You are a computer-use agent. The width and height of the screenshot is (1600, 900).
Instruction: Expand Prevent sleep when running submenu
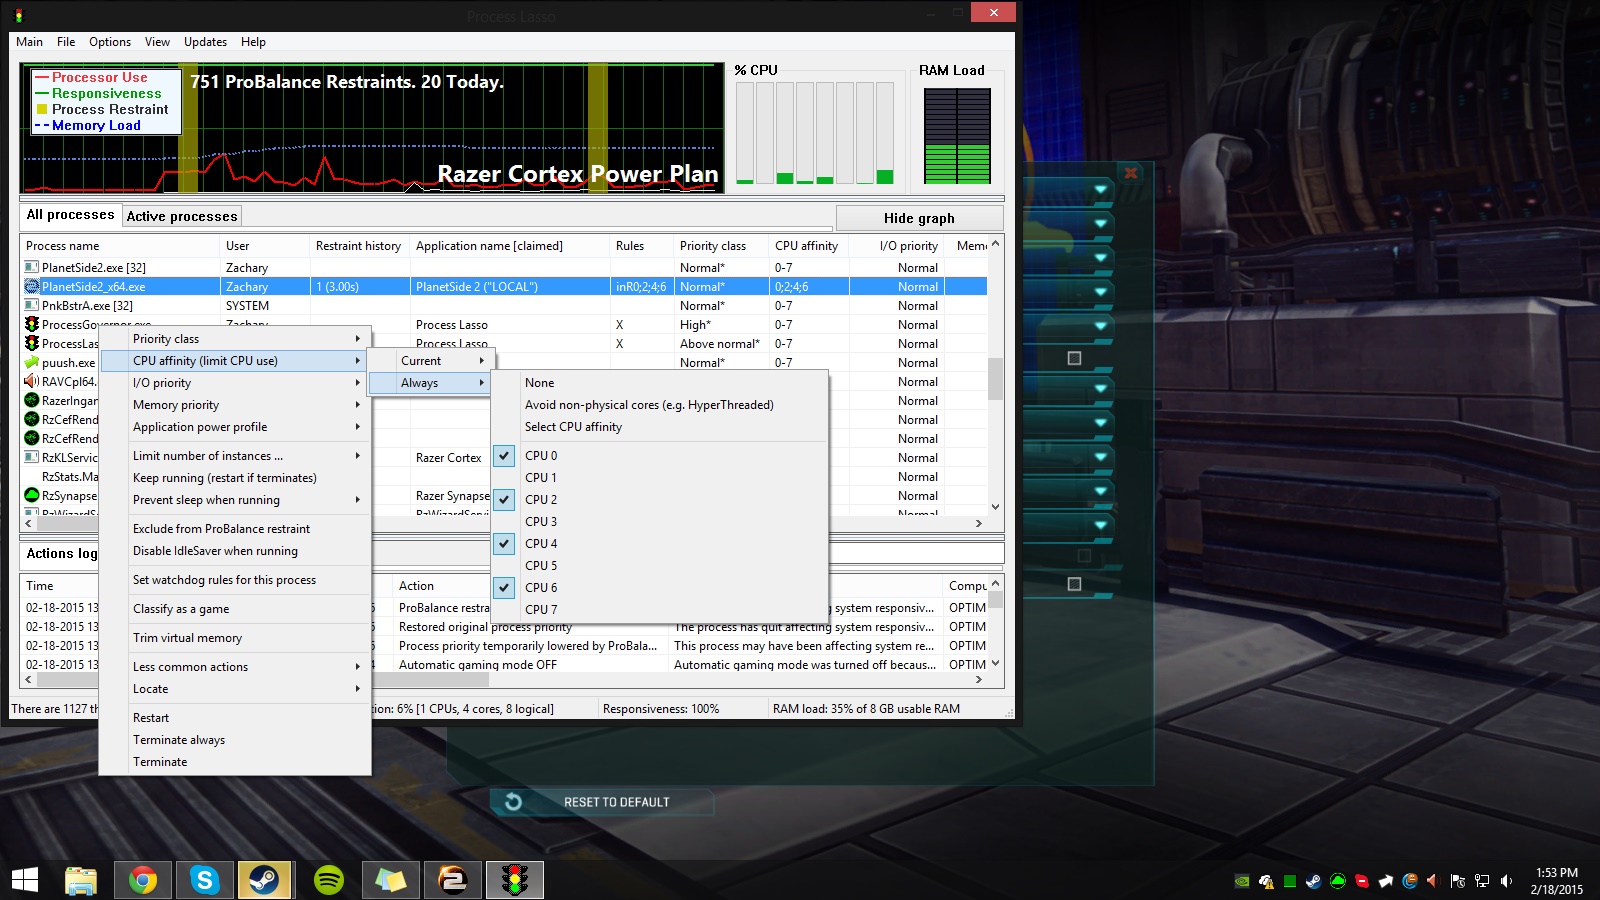tap(235, 500)
